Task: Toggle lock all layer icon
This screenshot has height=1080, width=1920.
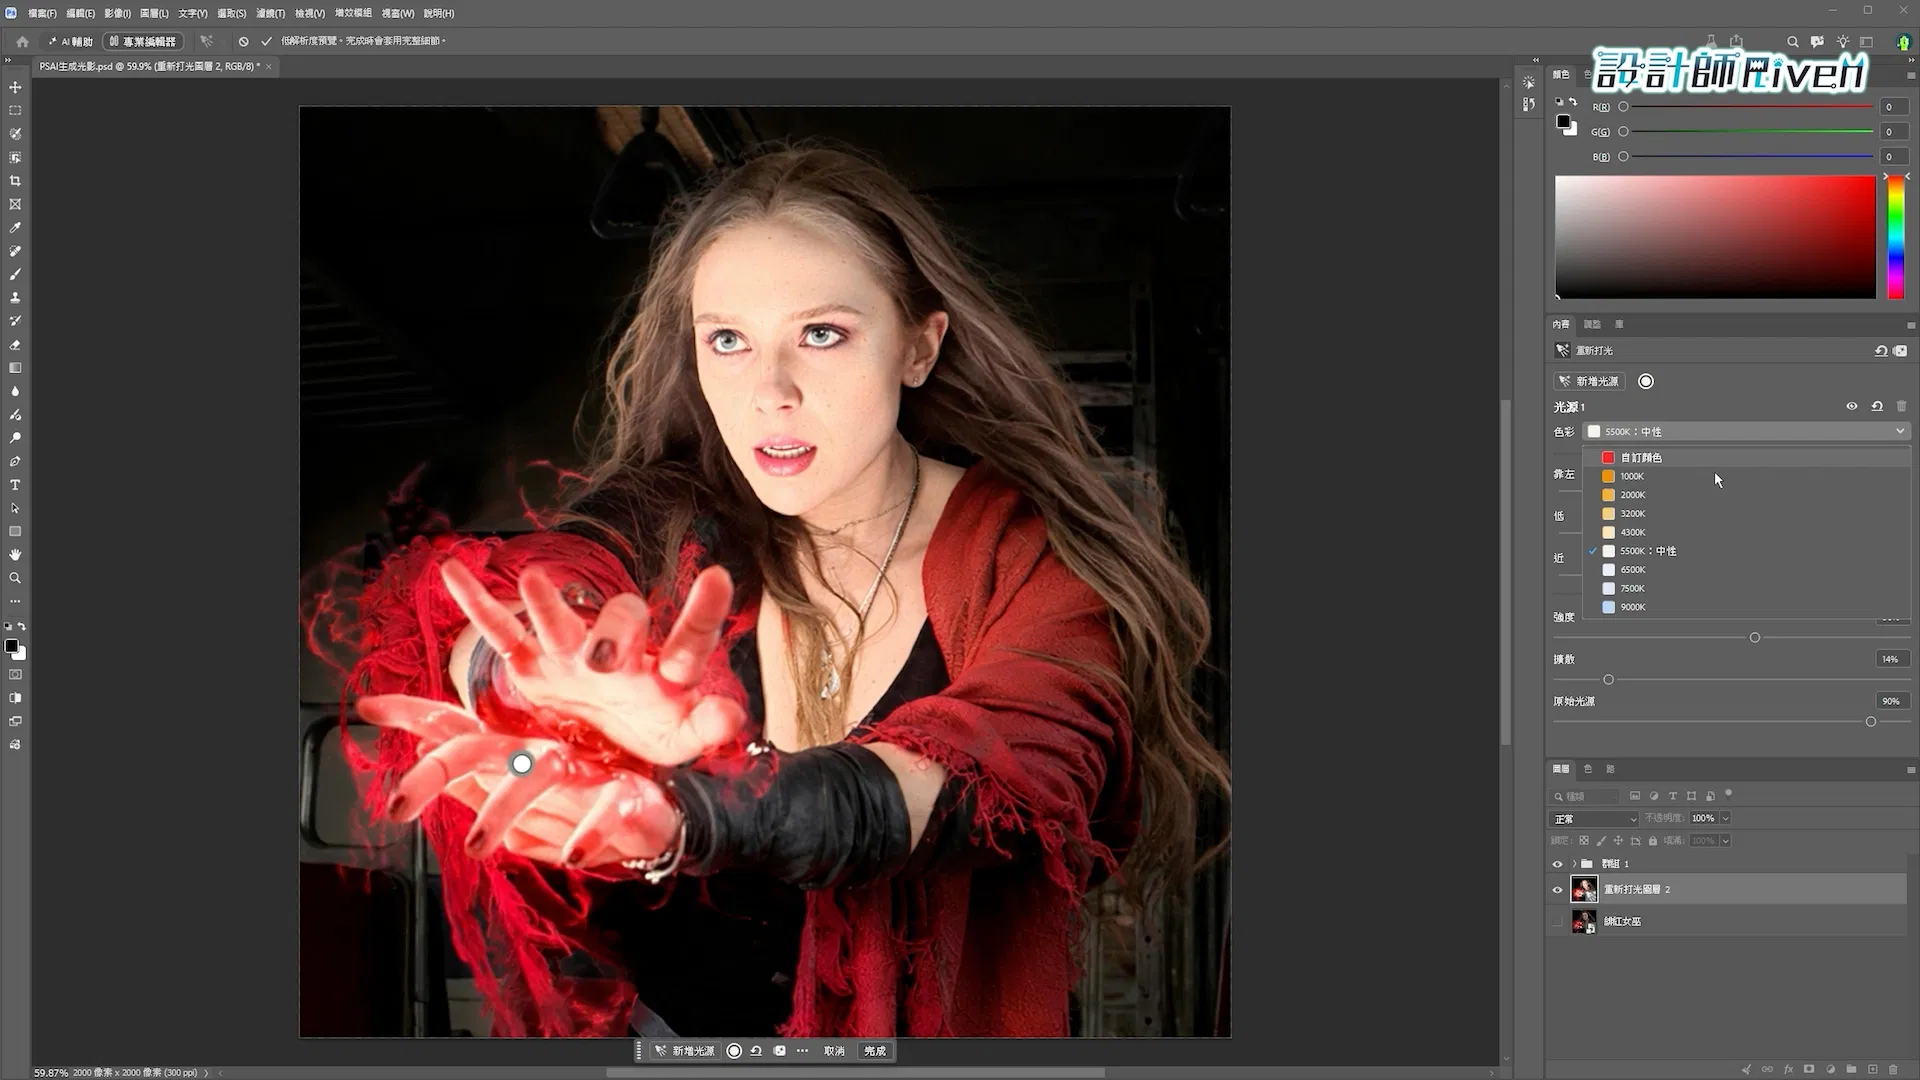Action: [1653, 841]
